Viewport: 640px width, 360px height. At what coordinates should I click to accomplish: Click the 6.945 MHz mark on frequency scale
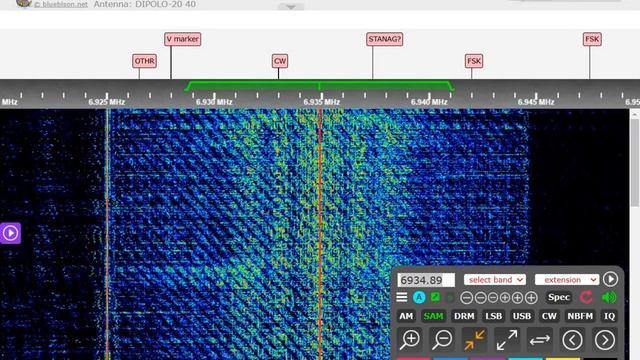point(536,102)
